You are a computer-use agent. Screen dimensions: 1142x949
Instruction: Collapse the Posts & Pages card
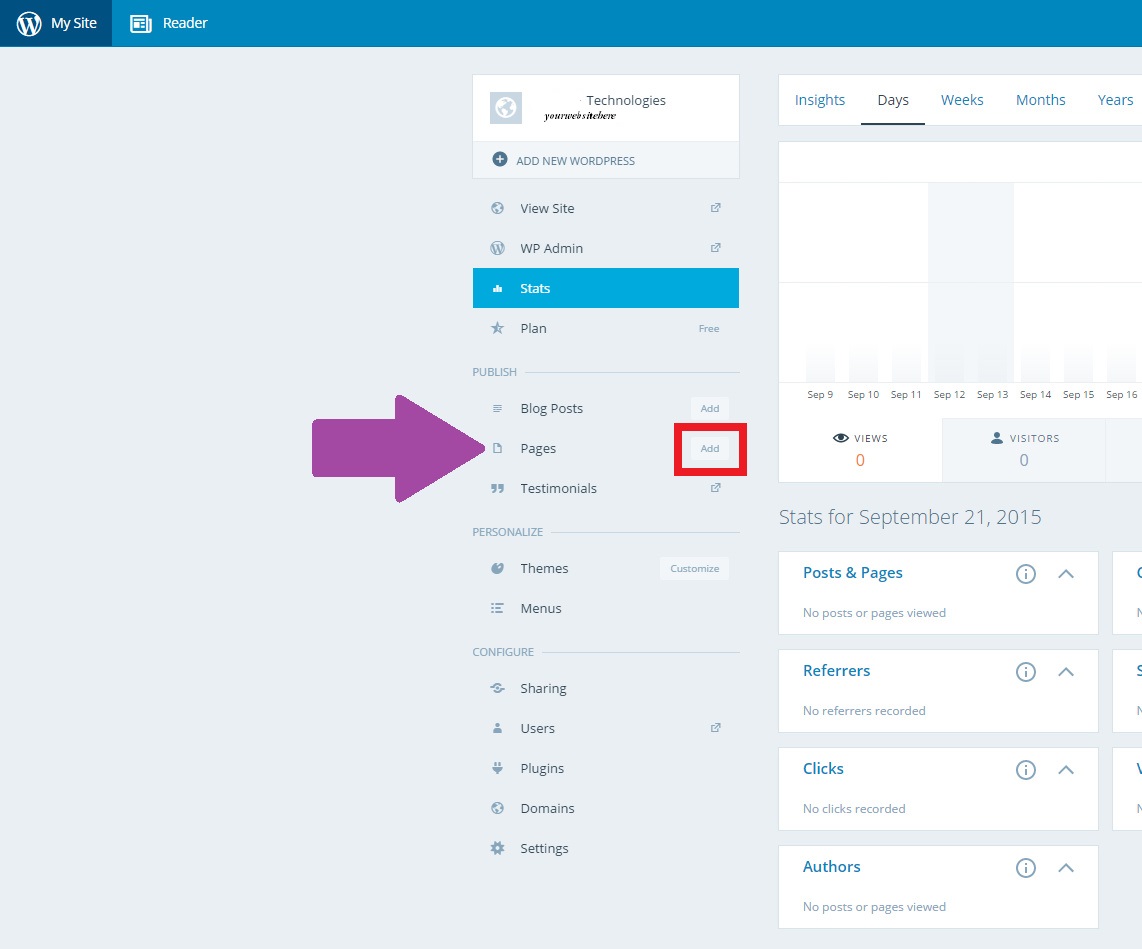[x=1066, y=574]
